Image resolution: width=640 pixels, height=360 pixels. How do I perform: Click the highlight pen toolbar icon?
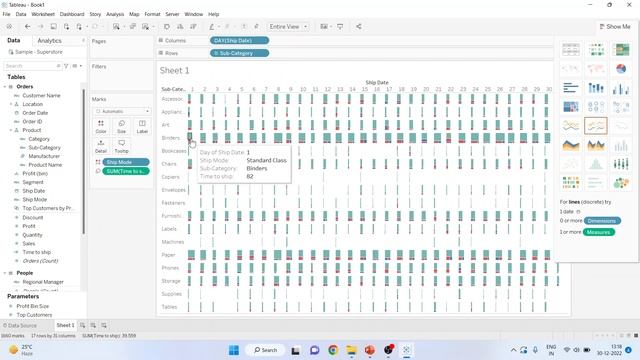[211, 27]
